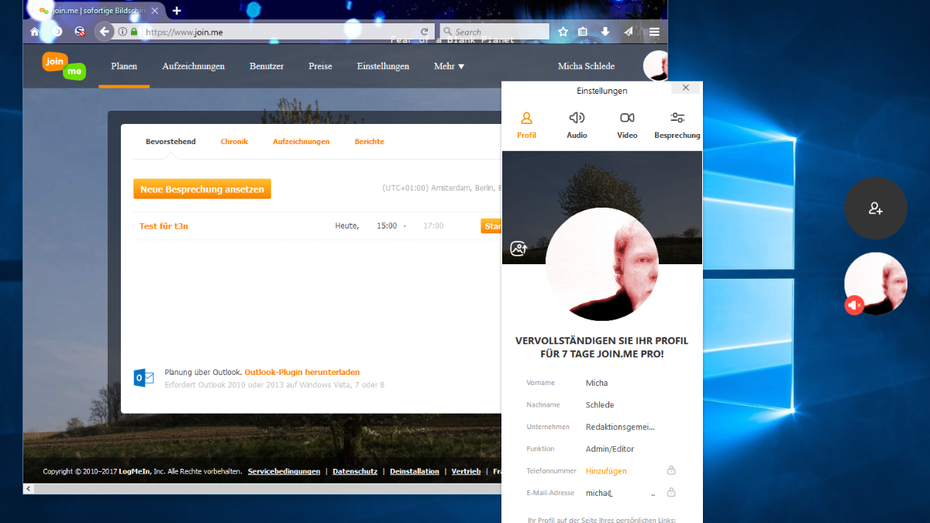The image size is (930, 523).
Task: Open the Preise menu item
Action: pos(320,66)
